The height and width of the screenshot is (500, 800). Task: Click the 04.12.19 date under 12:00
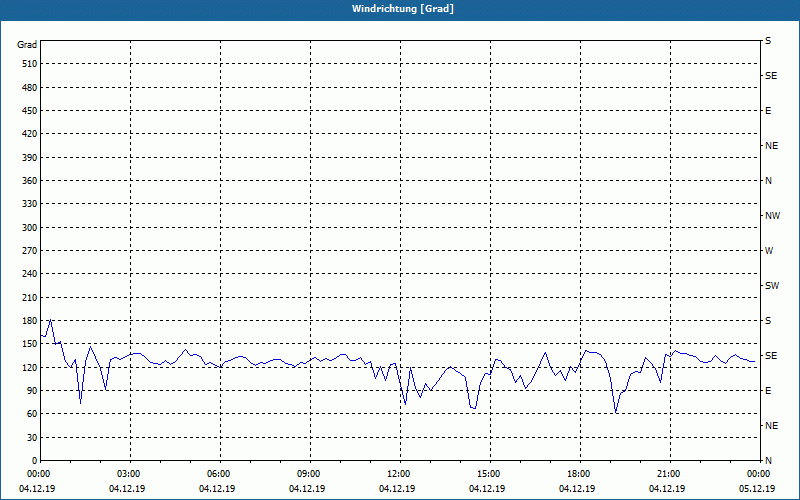pos(397,489)
